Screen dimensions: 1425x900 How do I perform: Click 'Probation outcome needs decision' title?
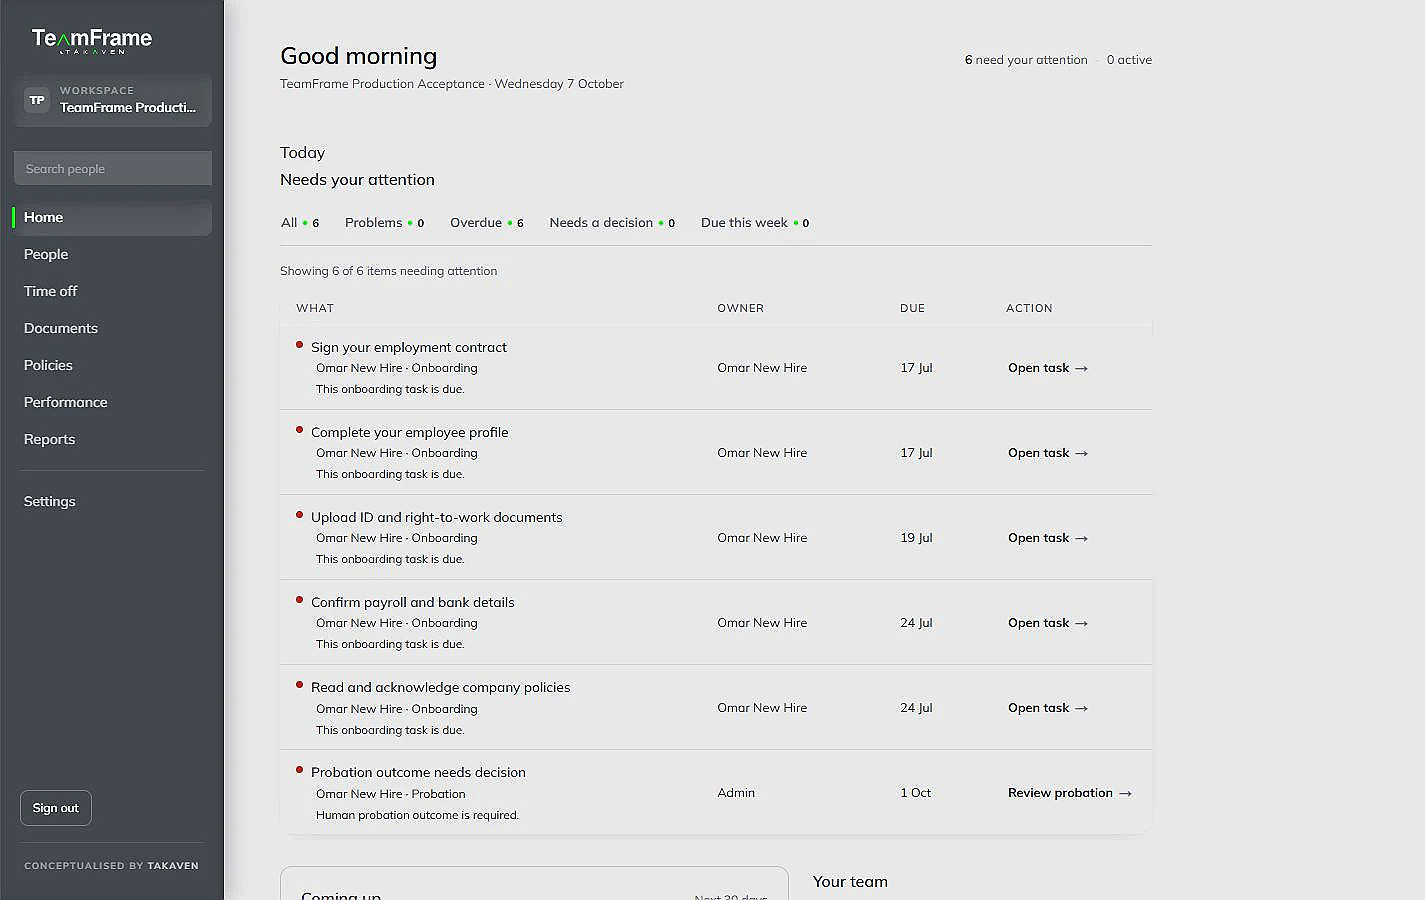click(x=418, y=772)
